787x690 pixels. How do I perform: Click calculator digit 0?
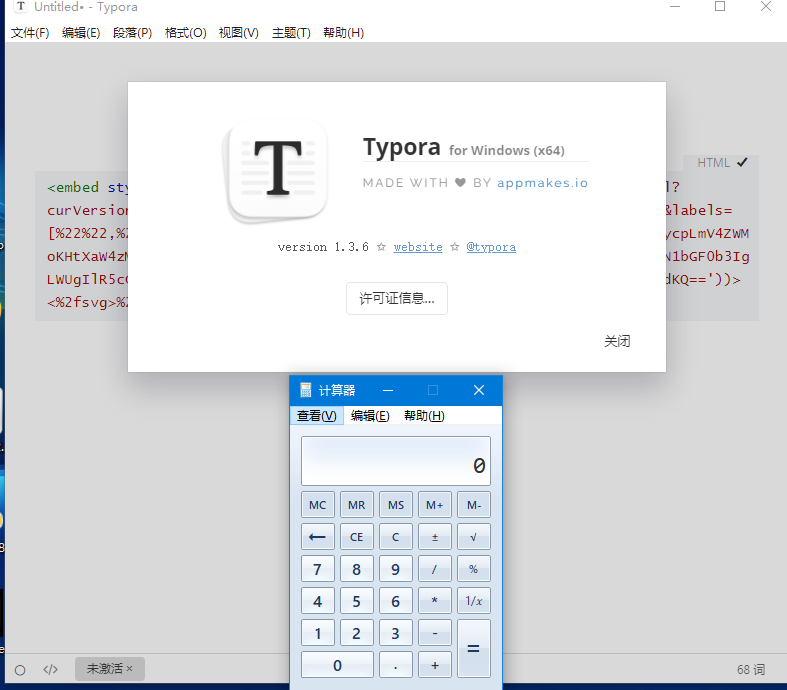click(x=337, y=665)
